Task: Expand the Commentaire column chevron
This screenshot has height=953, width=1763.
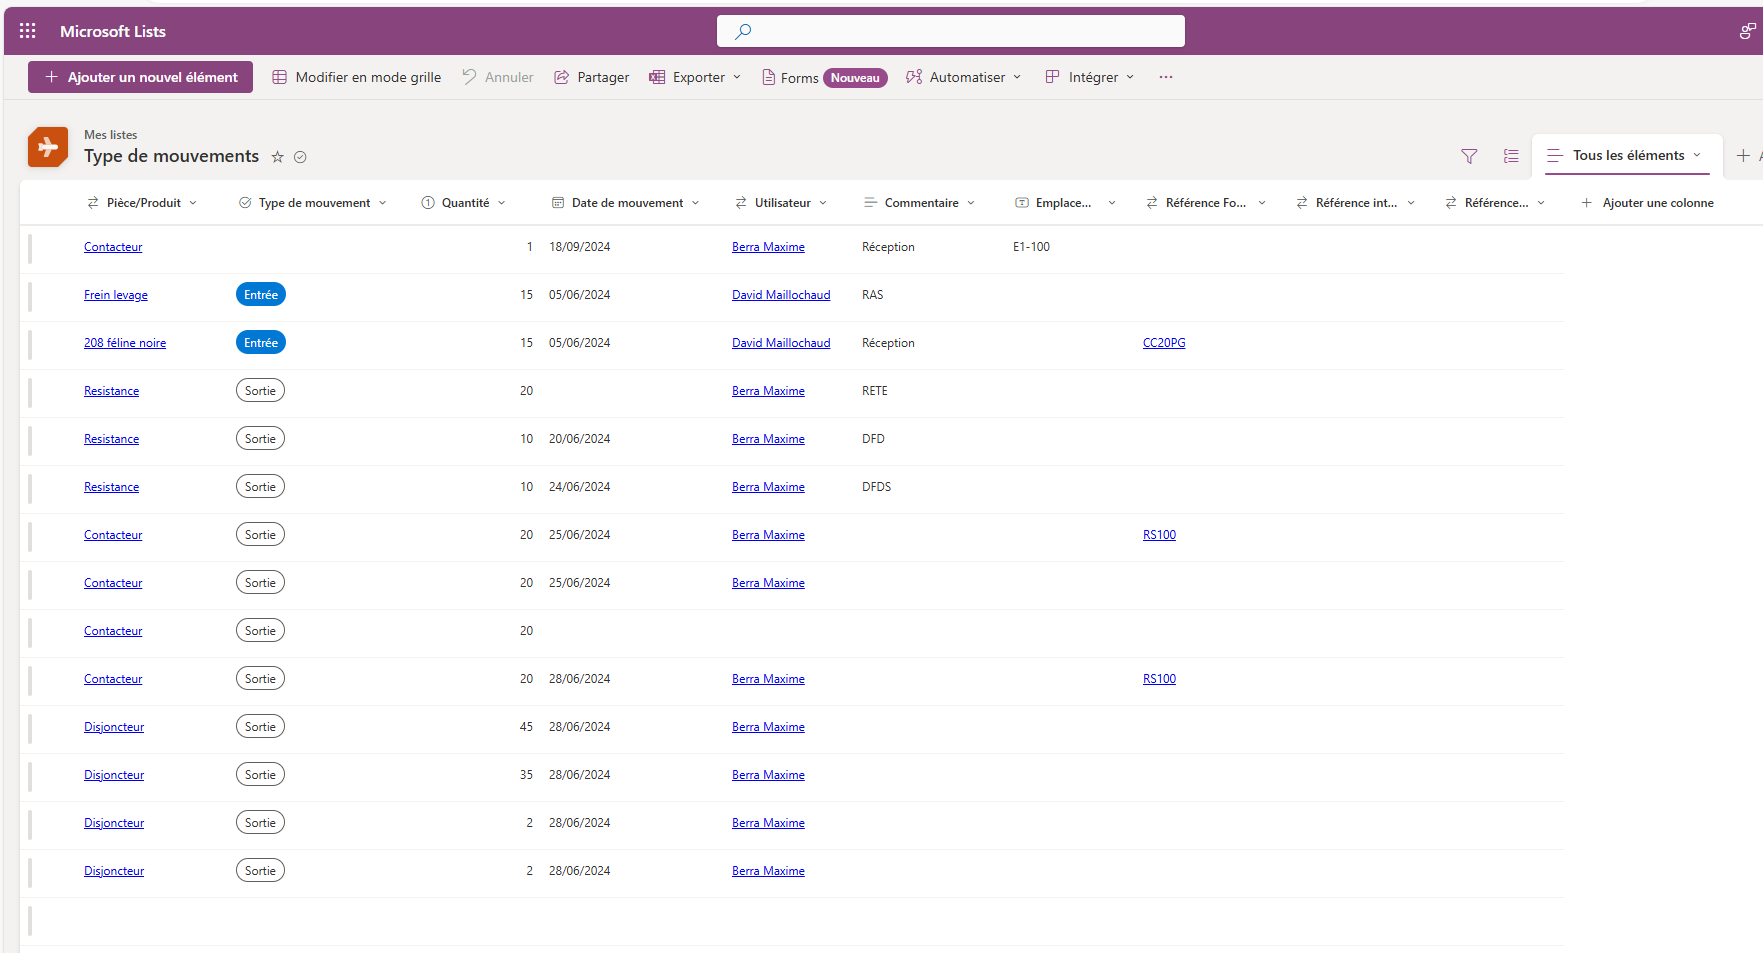Action: 971,203
